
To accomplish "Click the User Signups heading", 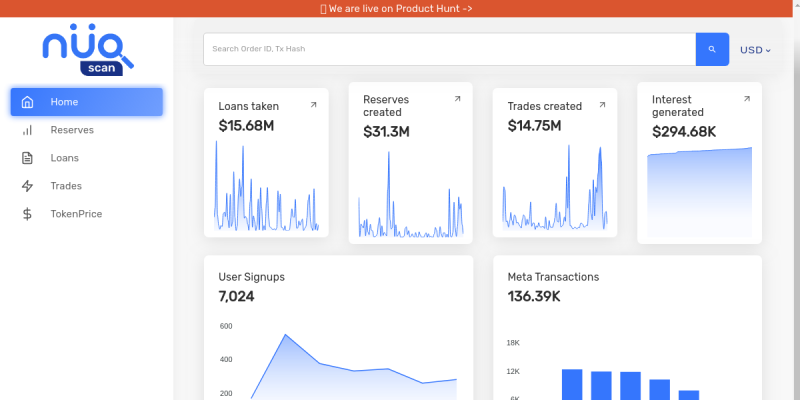I will point(252,277).
